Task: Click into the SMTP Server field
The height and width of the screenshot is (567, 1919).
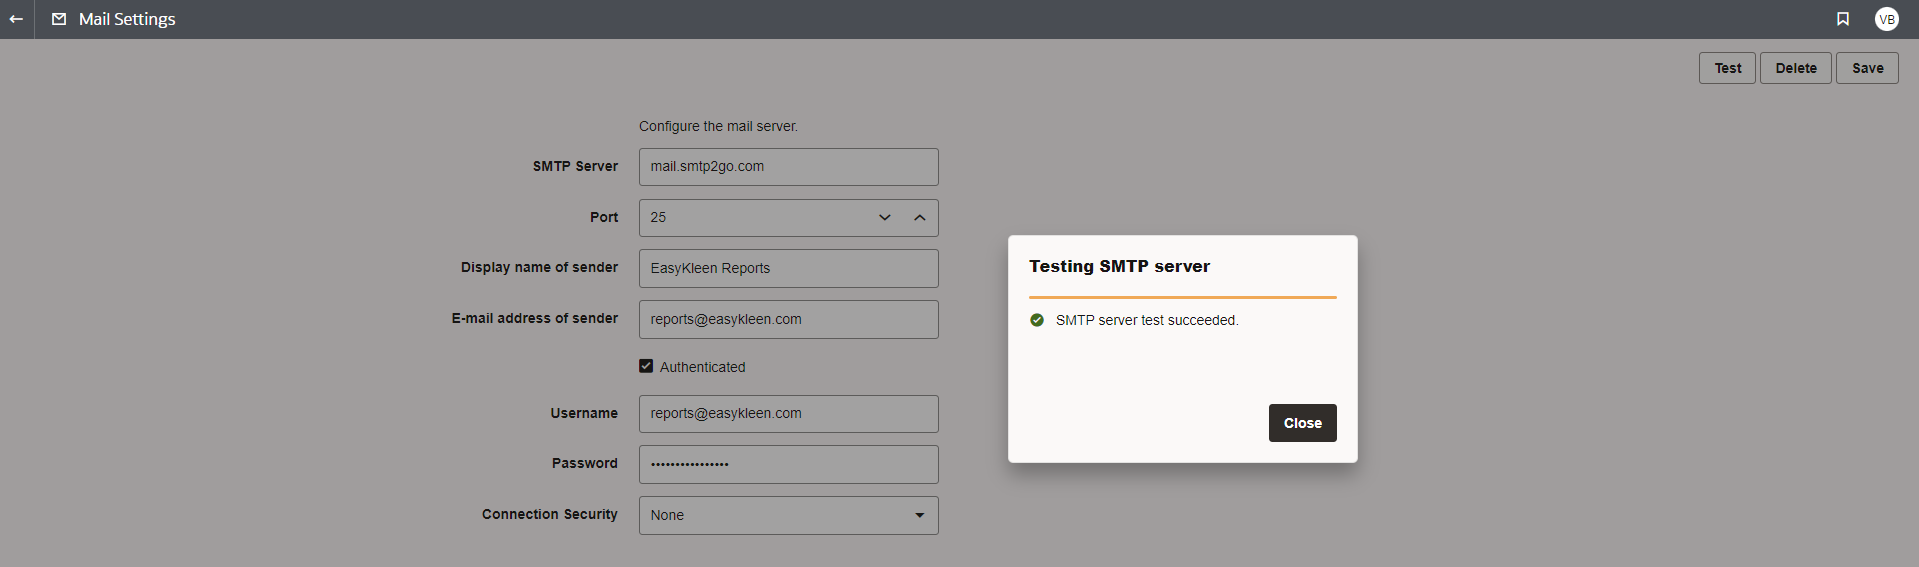Action: coord(789,167)
